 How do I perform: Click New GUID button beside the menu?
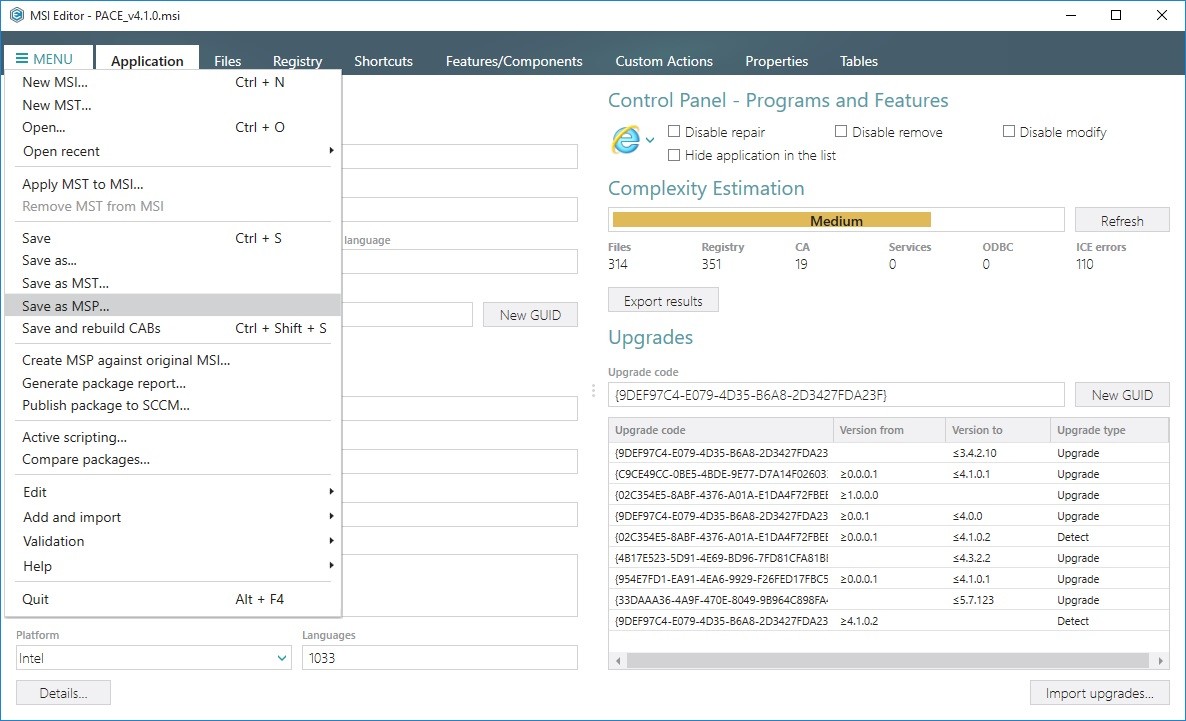point(530,315)
